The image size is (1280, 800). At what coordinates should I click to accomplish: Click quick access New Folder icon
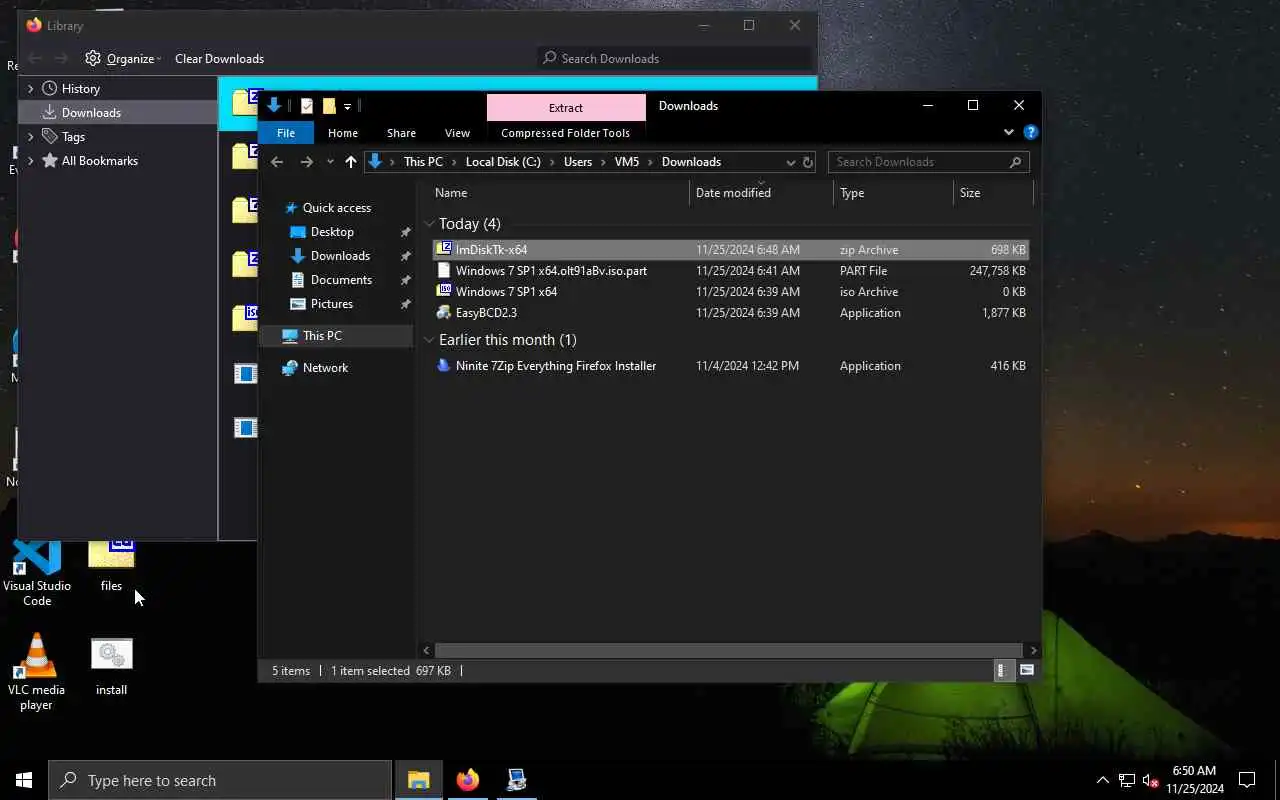(328, 106)
